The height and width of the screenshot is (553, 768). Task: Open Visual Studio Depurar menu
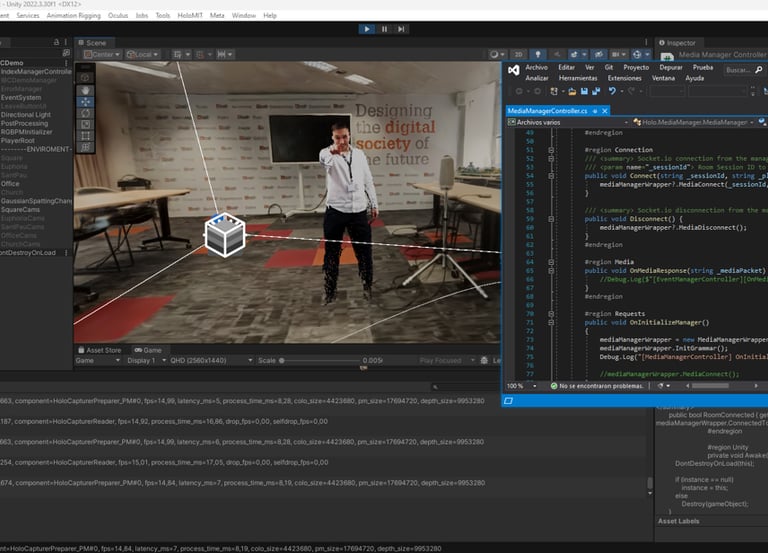[671, 68]
